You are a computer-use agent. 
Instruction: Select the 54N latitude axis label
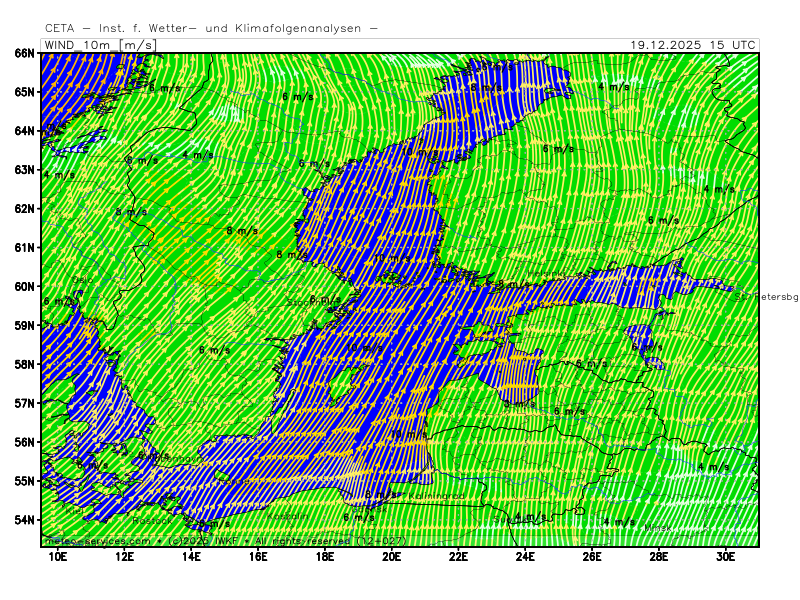(24, 519)
